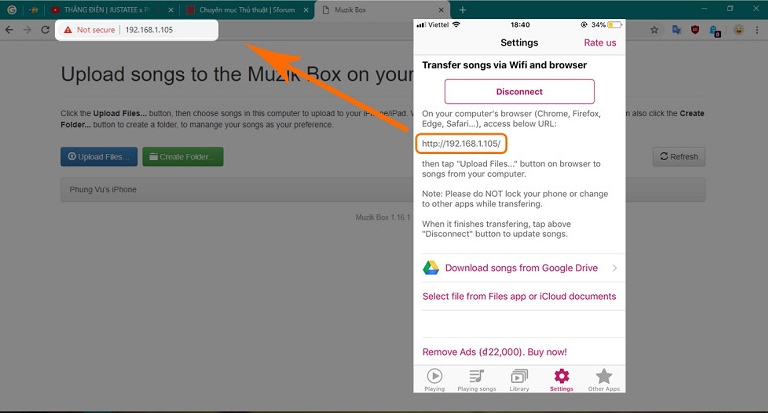Click the Upload Files button

97,157
